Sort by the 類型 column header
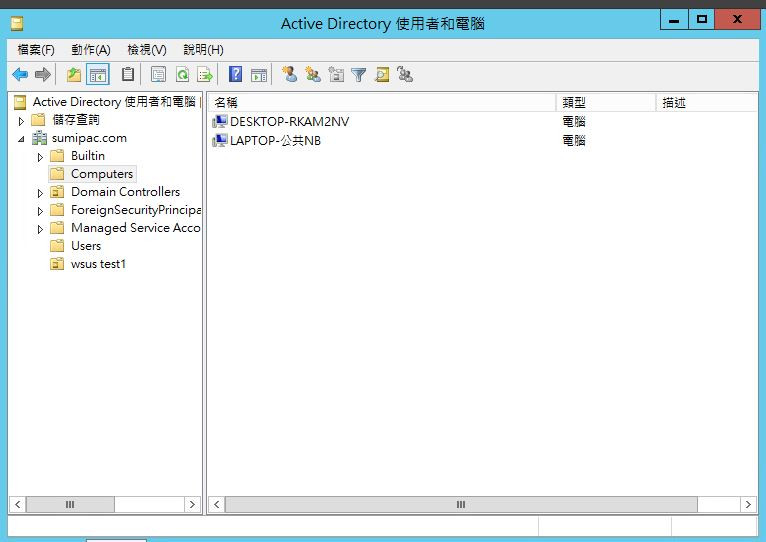The height and width of the screenshot is (542, 766). (x=606, y=103)
